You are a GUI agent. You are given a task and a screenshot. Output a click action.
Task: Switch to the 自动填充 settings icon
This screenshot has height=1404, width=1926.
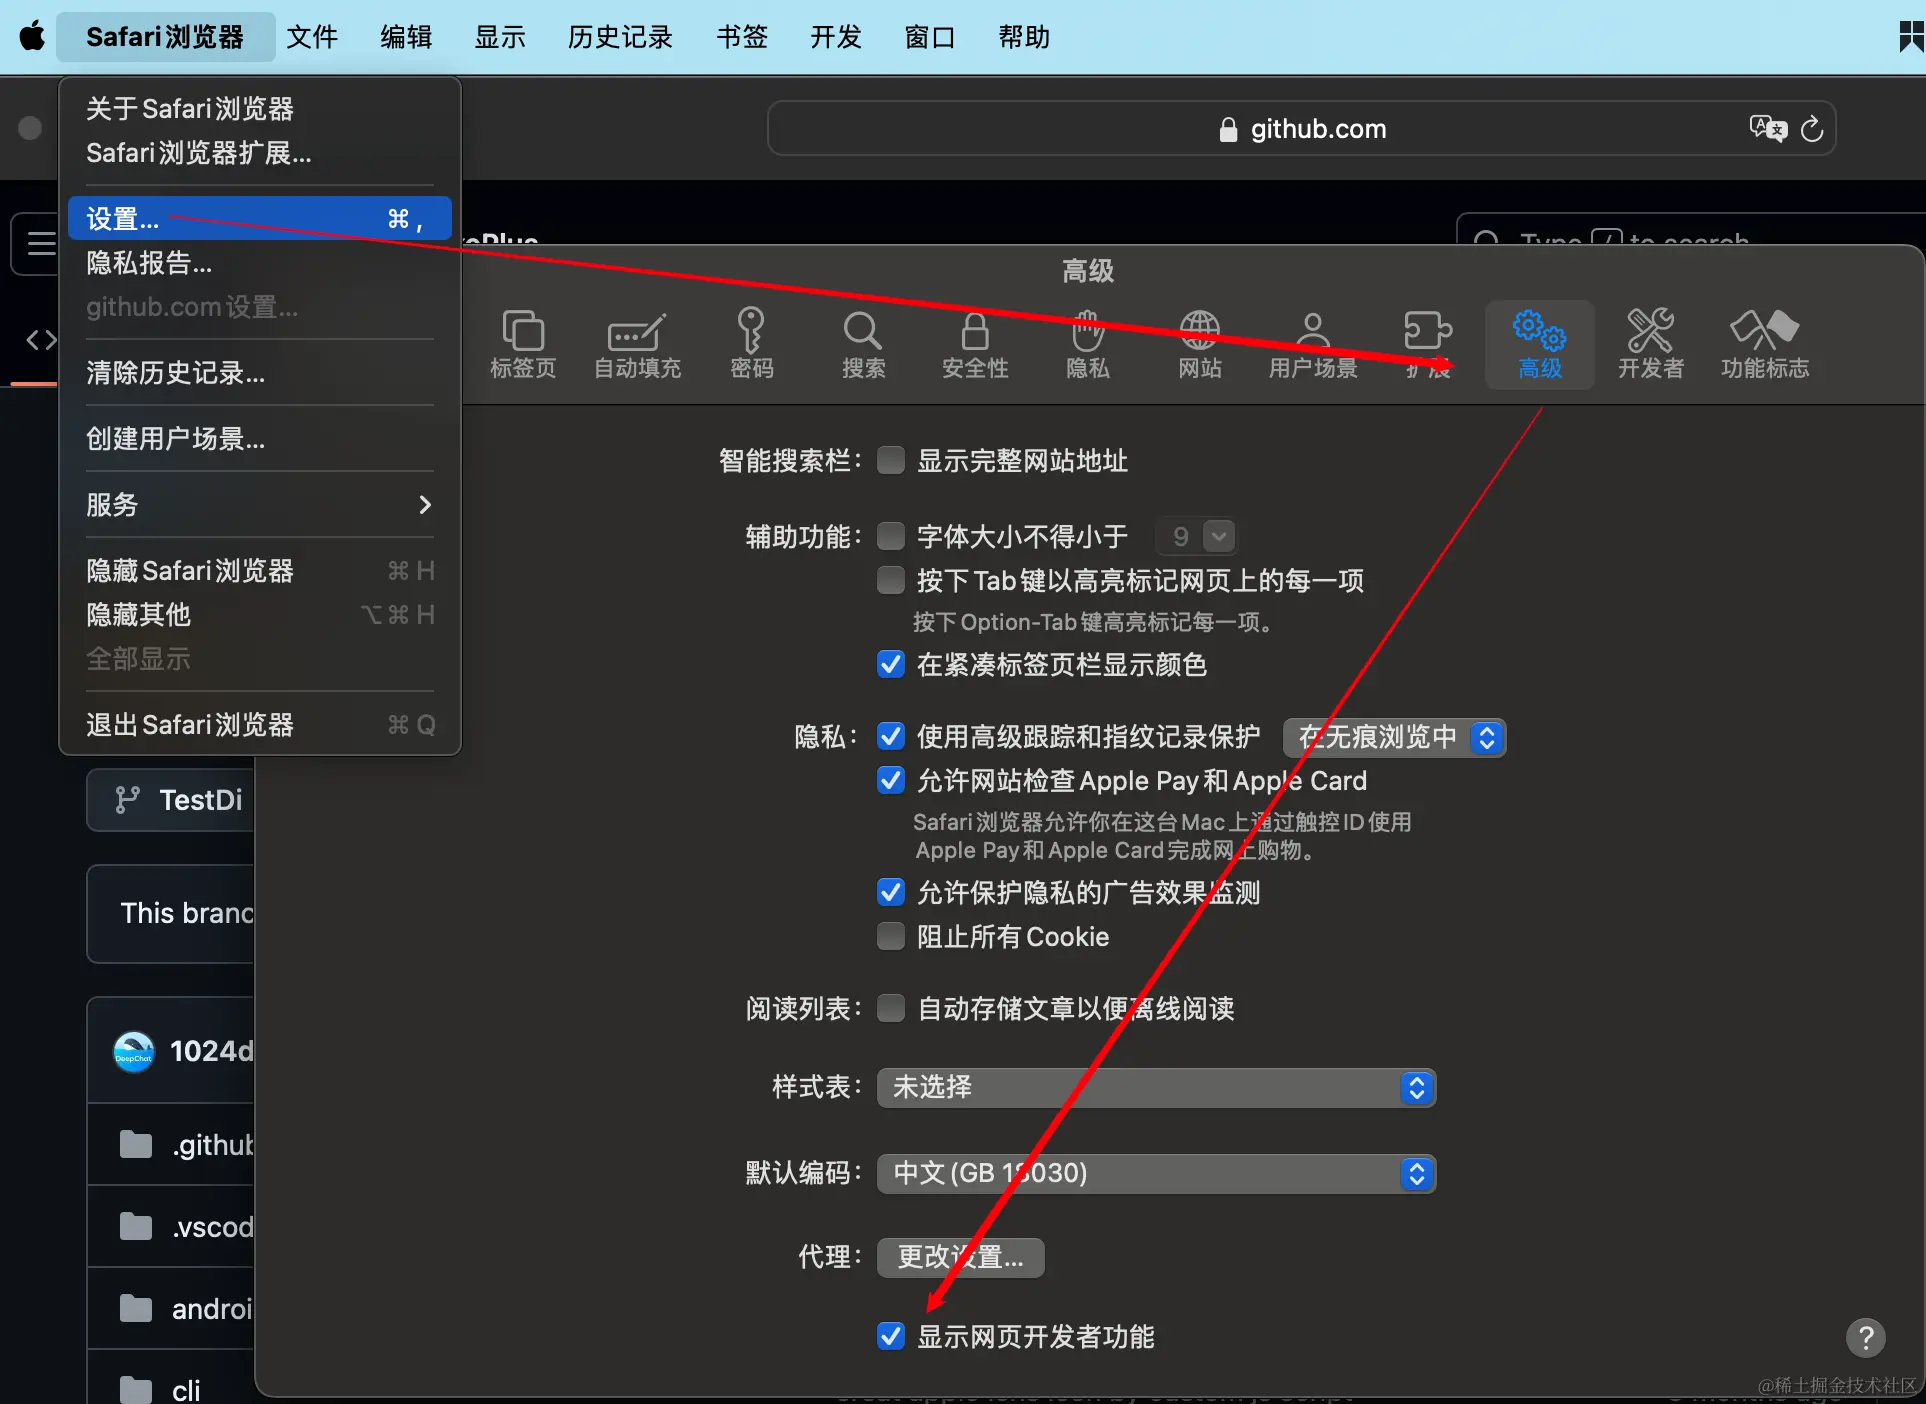tap(636, 343)
